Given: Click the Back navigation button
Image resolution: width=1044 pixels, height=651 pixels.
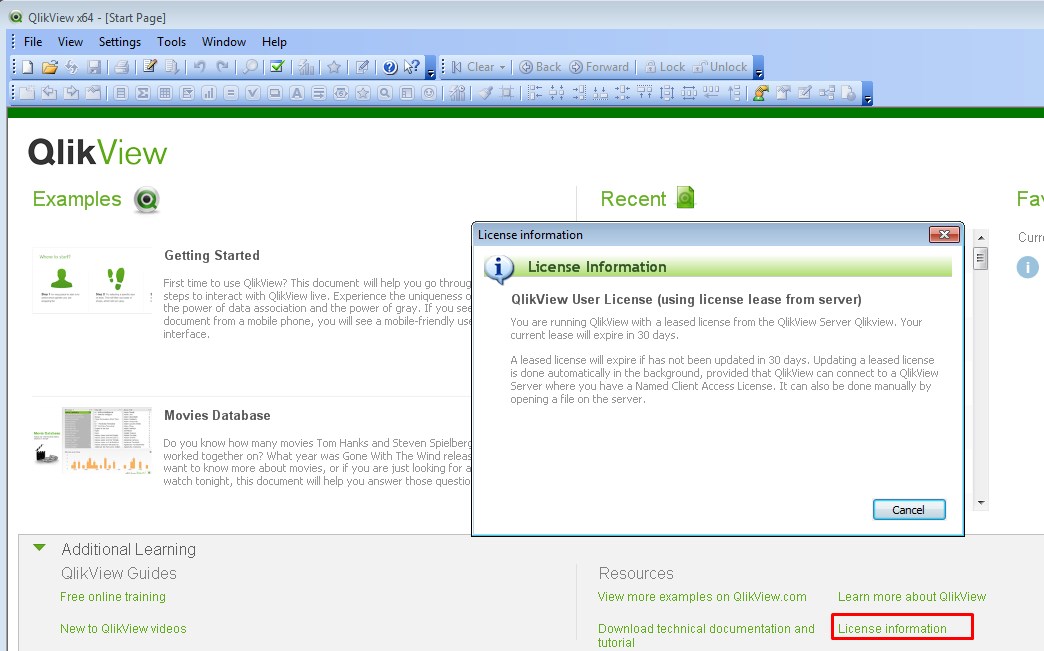Looking at the screenshot, I should [x=540, y=67].
